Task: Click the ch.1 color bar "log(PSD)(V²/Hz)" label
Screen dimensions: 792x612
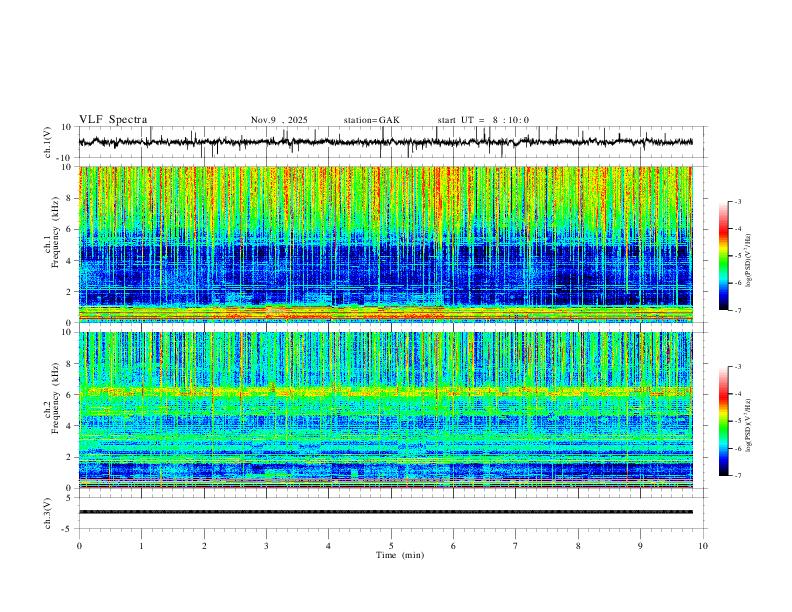Action: pos(749,261)
